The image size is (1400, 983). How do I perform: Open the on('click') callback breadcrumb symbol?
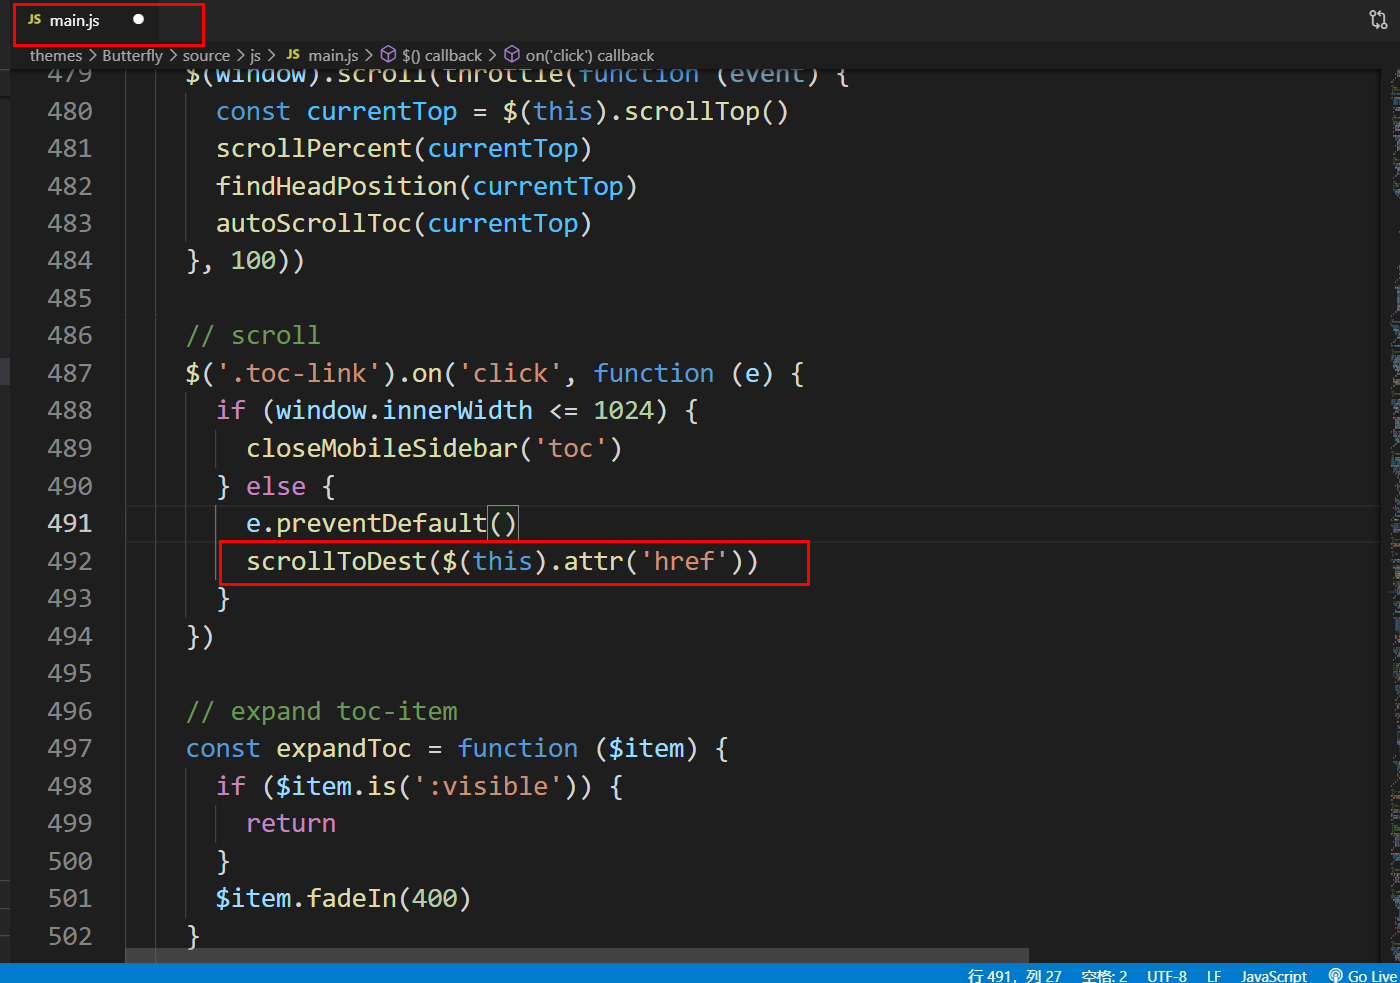pos(579,56)
